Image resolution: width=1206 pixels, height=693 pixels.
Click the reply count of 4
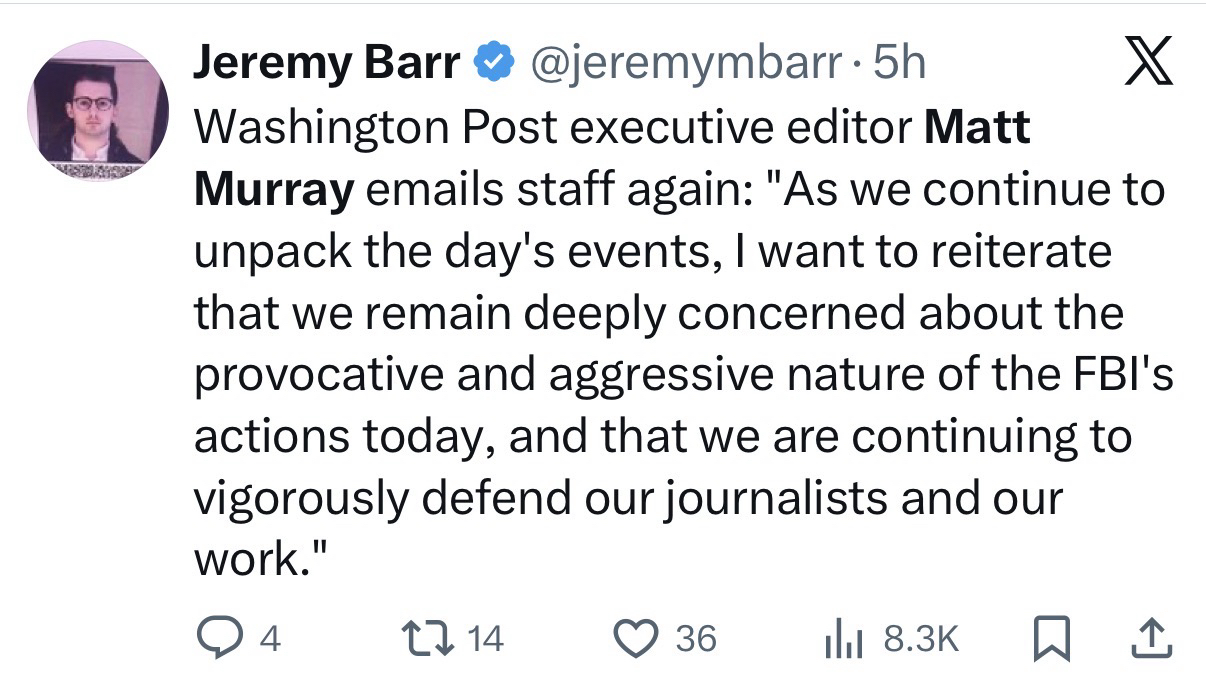pyautogui.click(x=268, y=639)
